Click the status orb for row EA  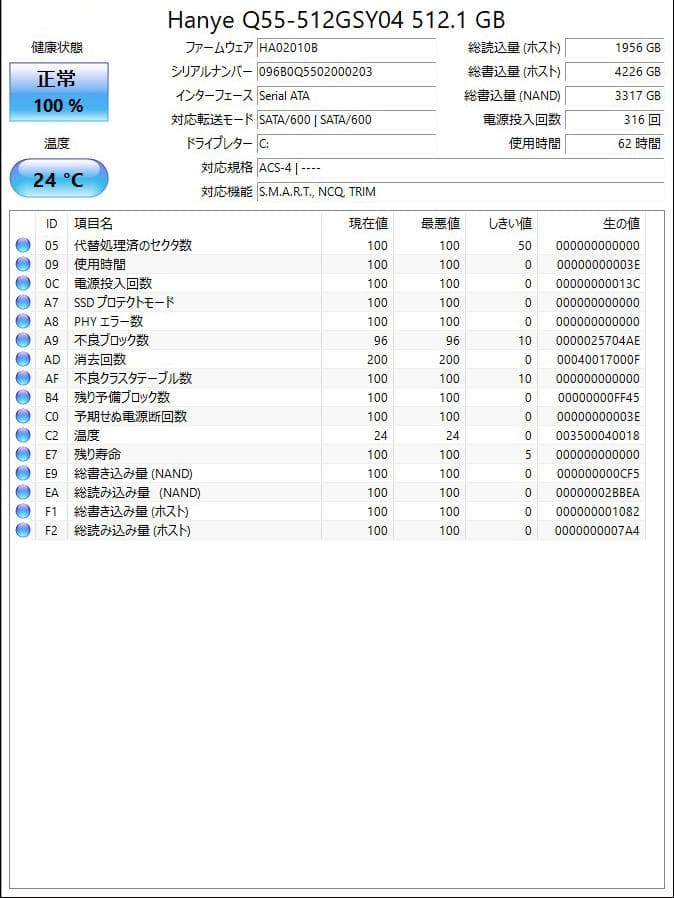click(23, 492)
